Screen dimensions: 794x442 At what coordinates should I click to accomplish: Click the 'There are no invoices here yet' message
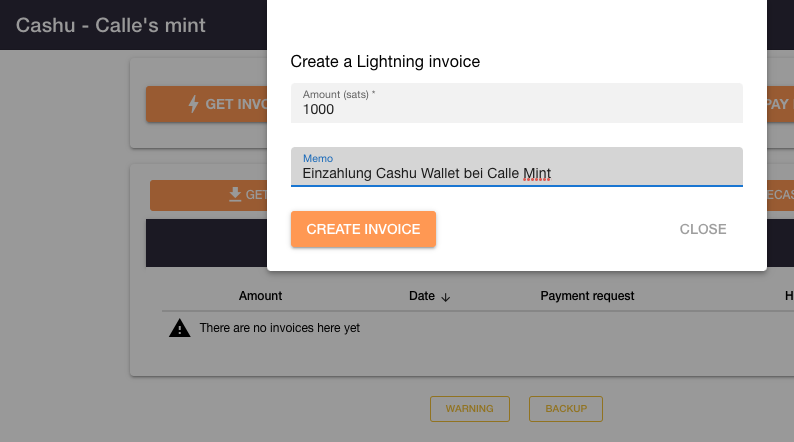tap(280, 328)
